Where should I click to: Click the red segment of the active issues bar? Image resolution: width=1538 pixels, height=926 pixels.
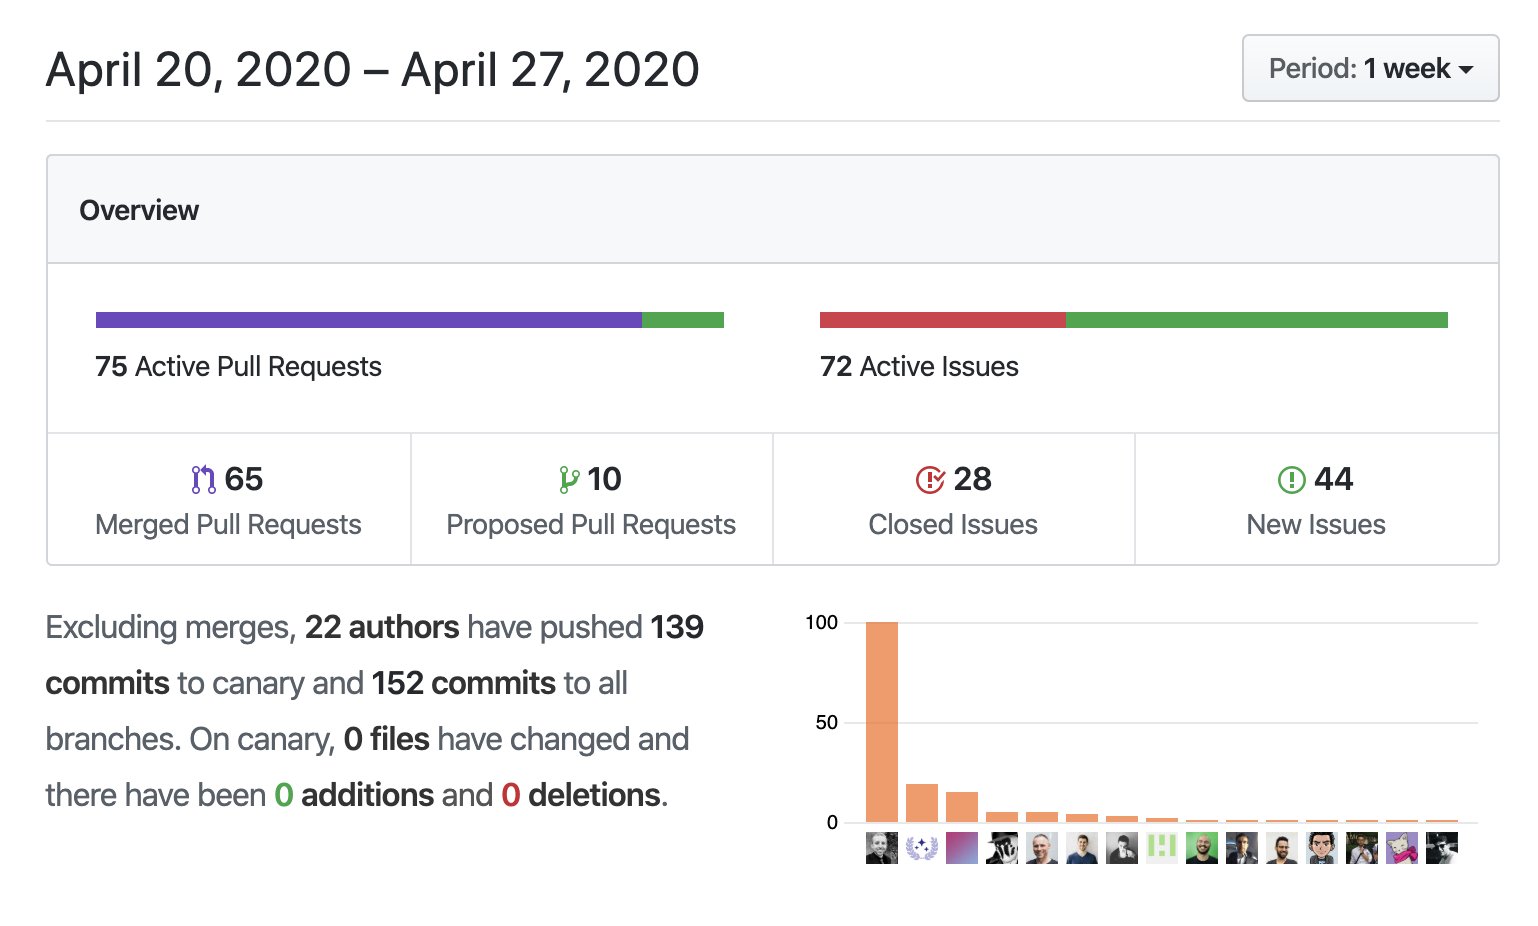coord(942,320)
